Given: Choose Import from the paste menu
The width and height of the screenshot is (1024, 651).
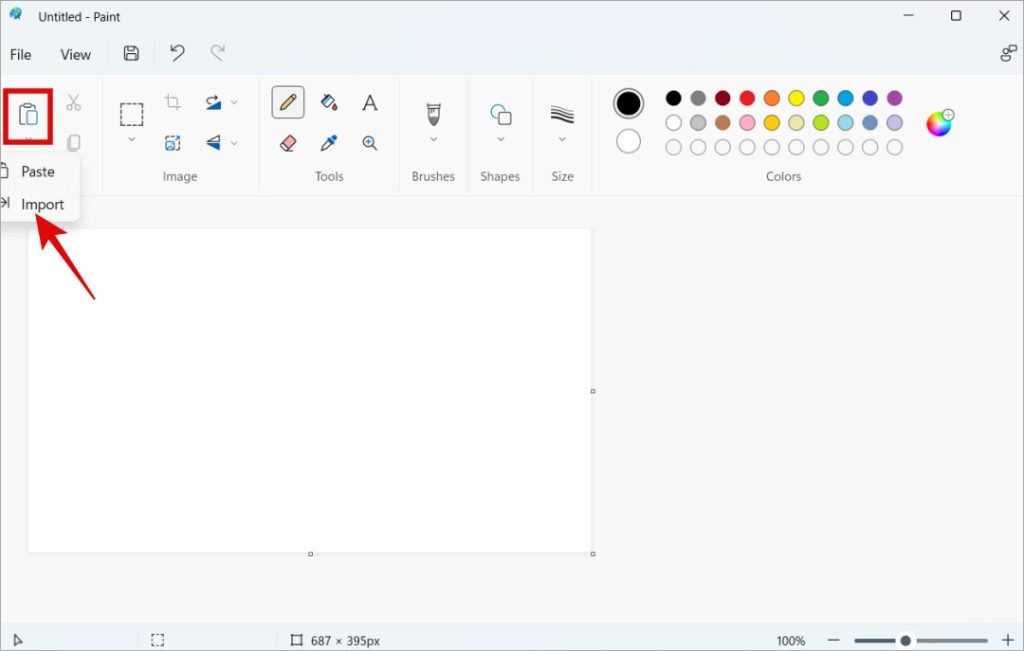Looking at the screenshot, I should click(x=42, y=204).
